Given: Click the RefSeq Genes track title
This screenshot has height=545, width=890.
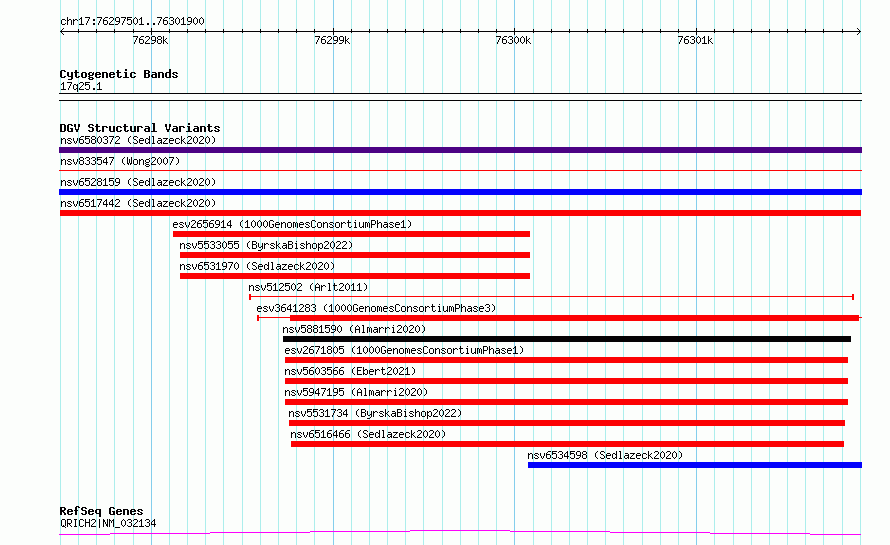Looking at the screenshot, I should (101, 511).
